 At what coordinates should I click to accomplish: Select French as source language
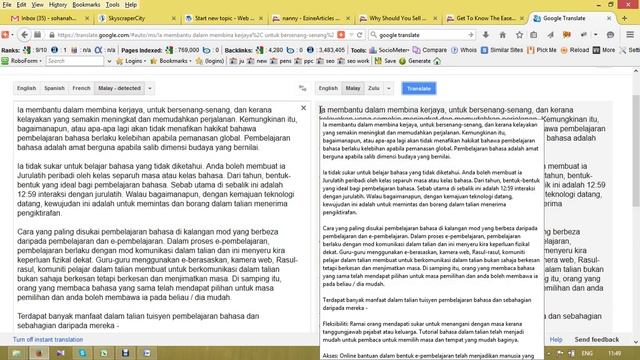pos(81,88)
